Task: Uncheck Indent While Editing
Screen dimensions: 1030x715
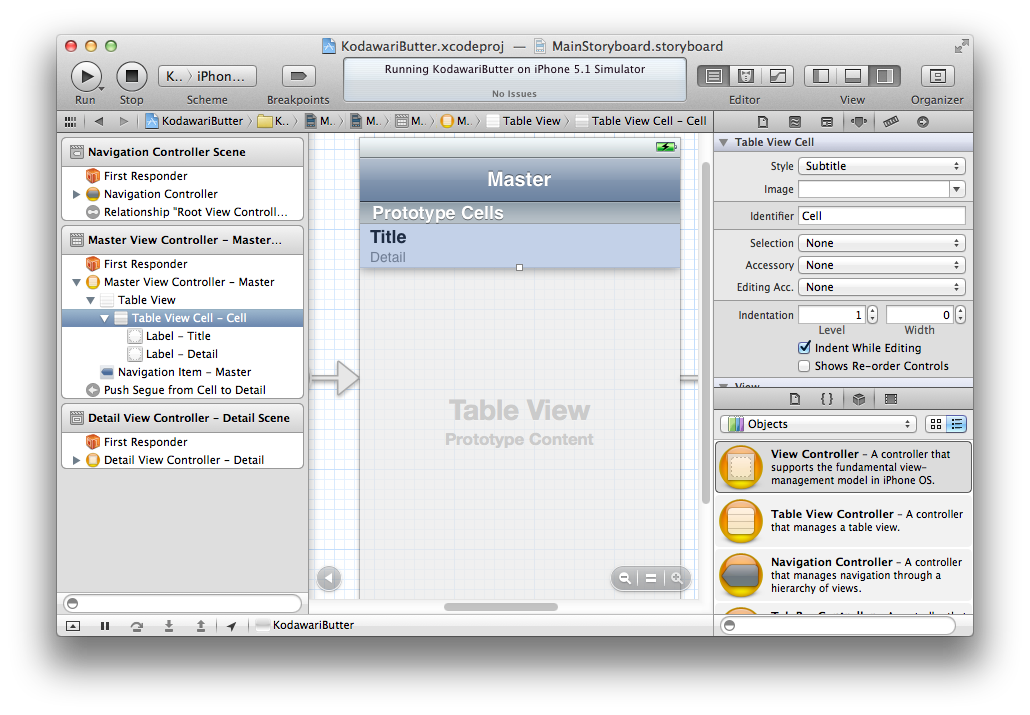Action: coord(804,348)
